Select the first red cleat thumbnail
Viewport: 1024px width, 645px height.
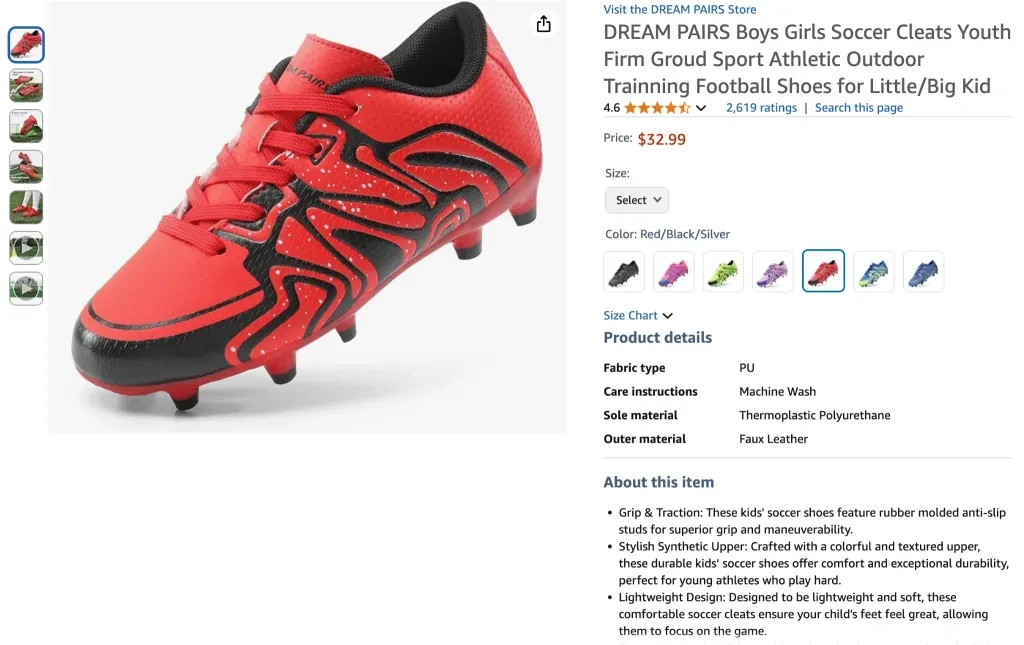coord(26,45)
